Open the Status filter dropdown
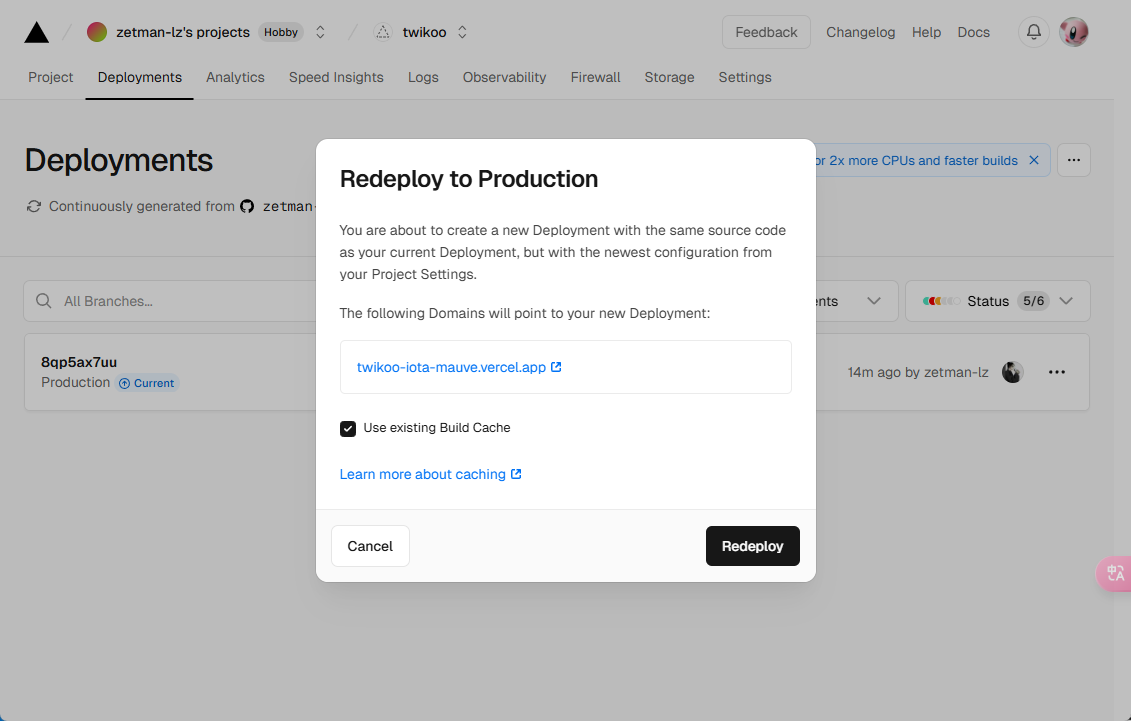The image size is (1131, 721). (997, 301)
